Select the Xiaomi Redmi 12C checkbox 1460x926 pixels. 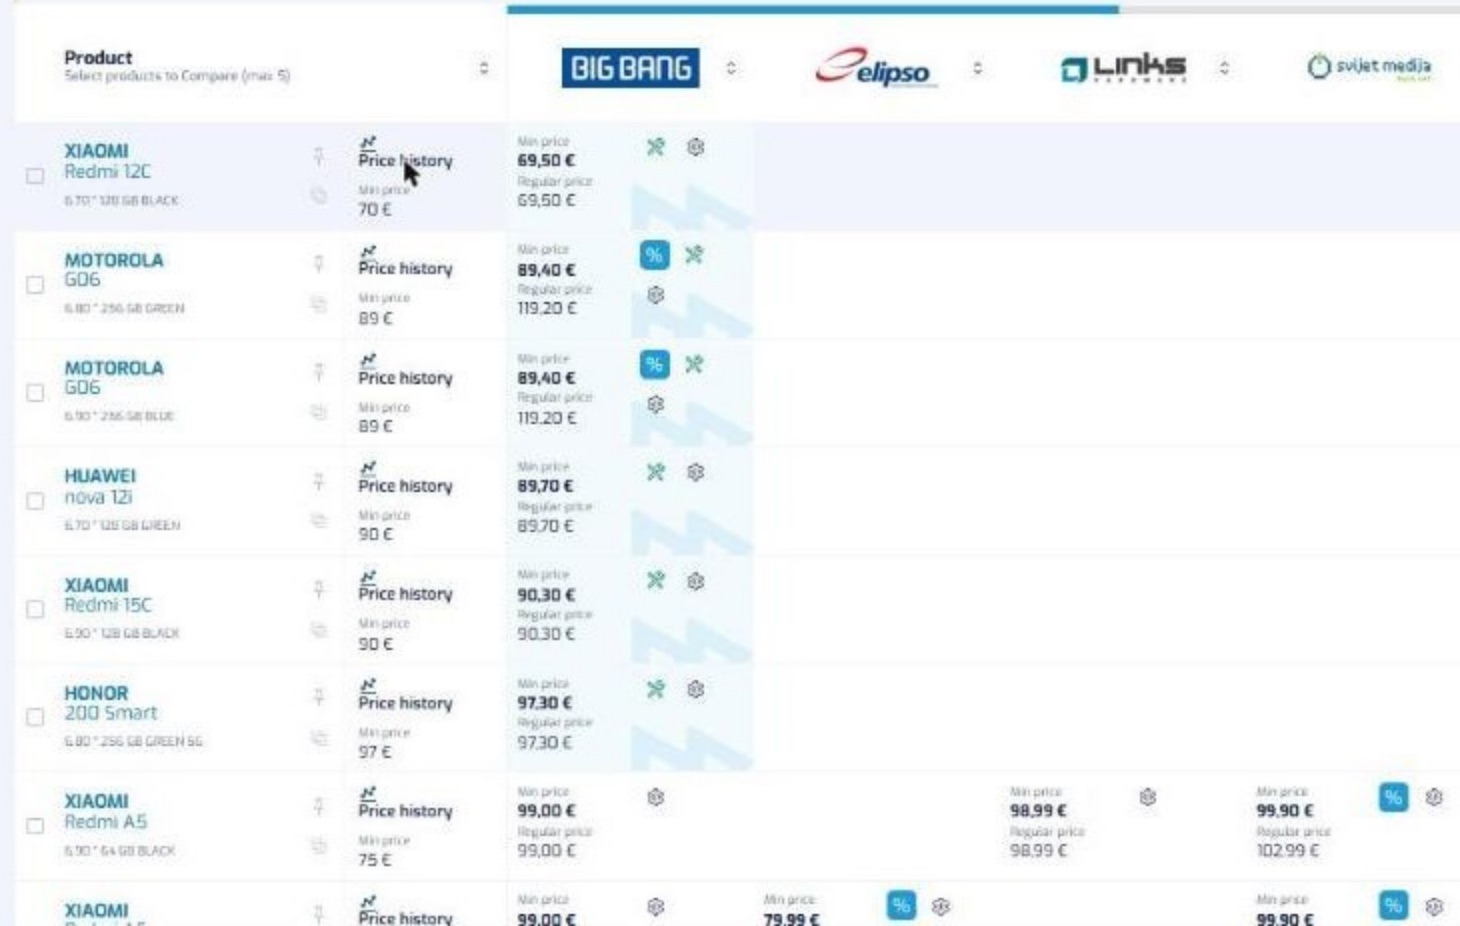pyautogui.click(x=35, y=176)
